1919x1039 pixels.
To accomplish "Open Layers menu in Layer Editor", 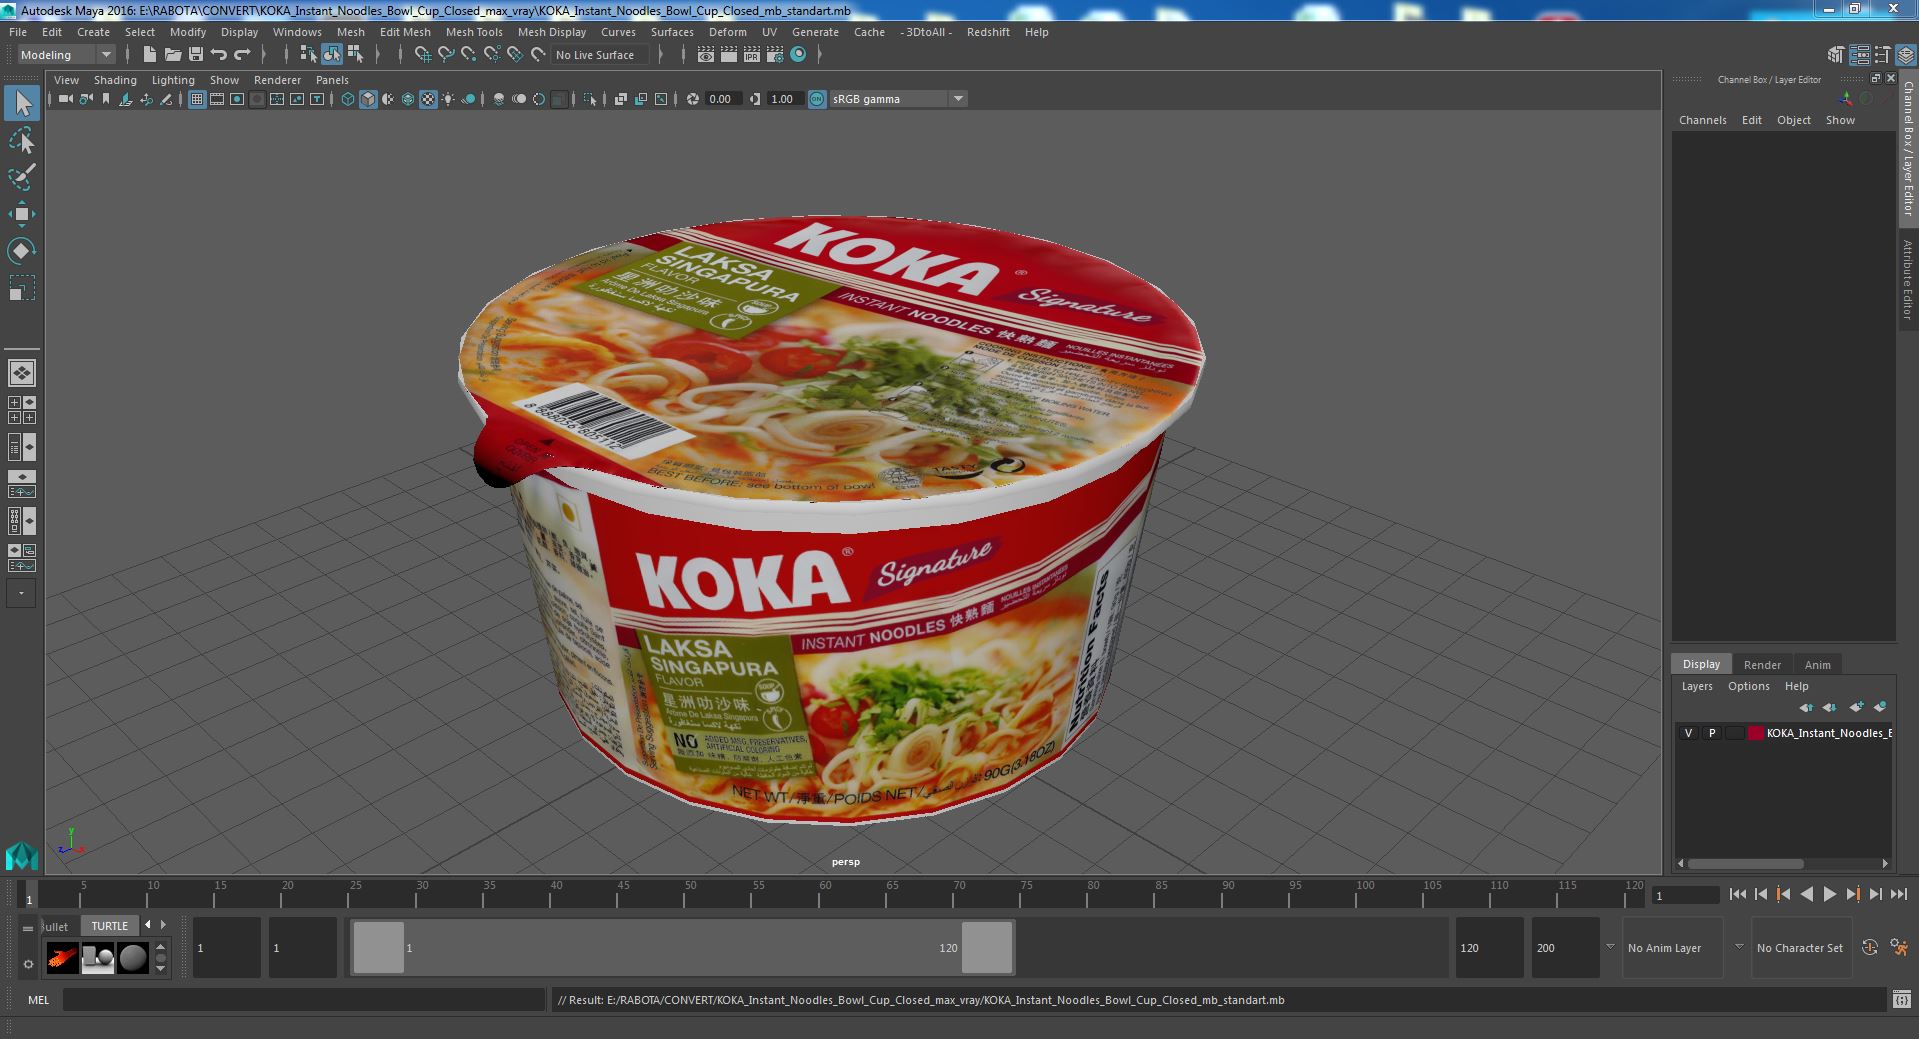I will pyautogui.click(x=1696, y=686).
